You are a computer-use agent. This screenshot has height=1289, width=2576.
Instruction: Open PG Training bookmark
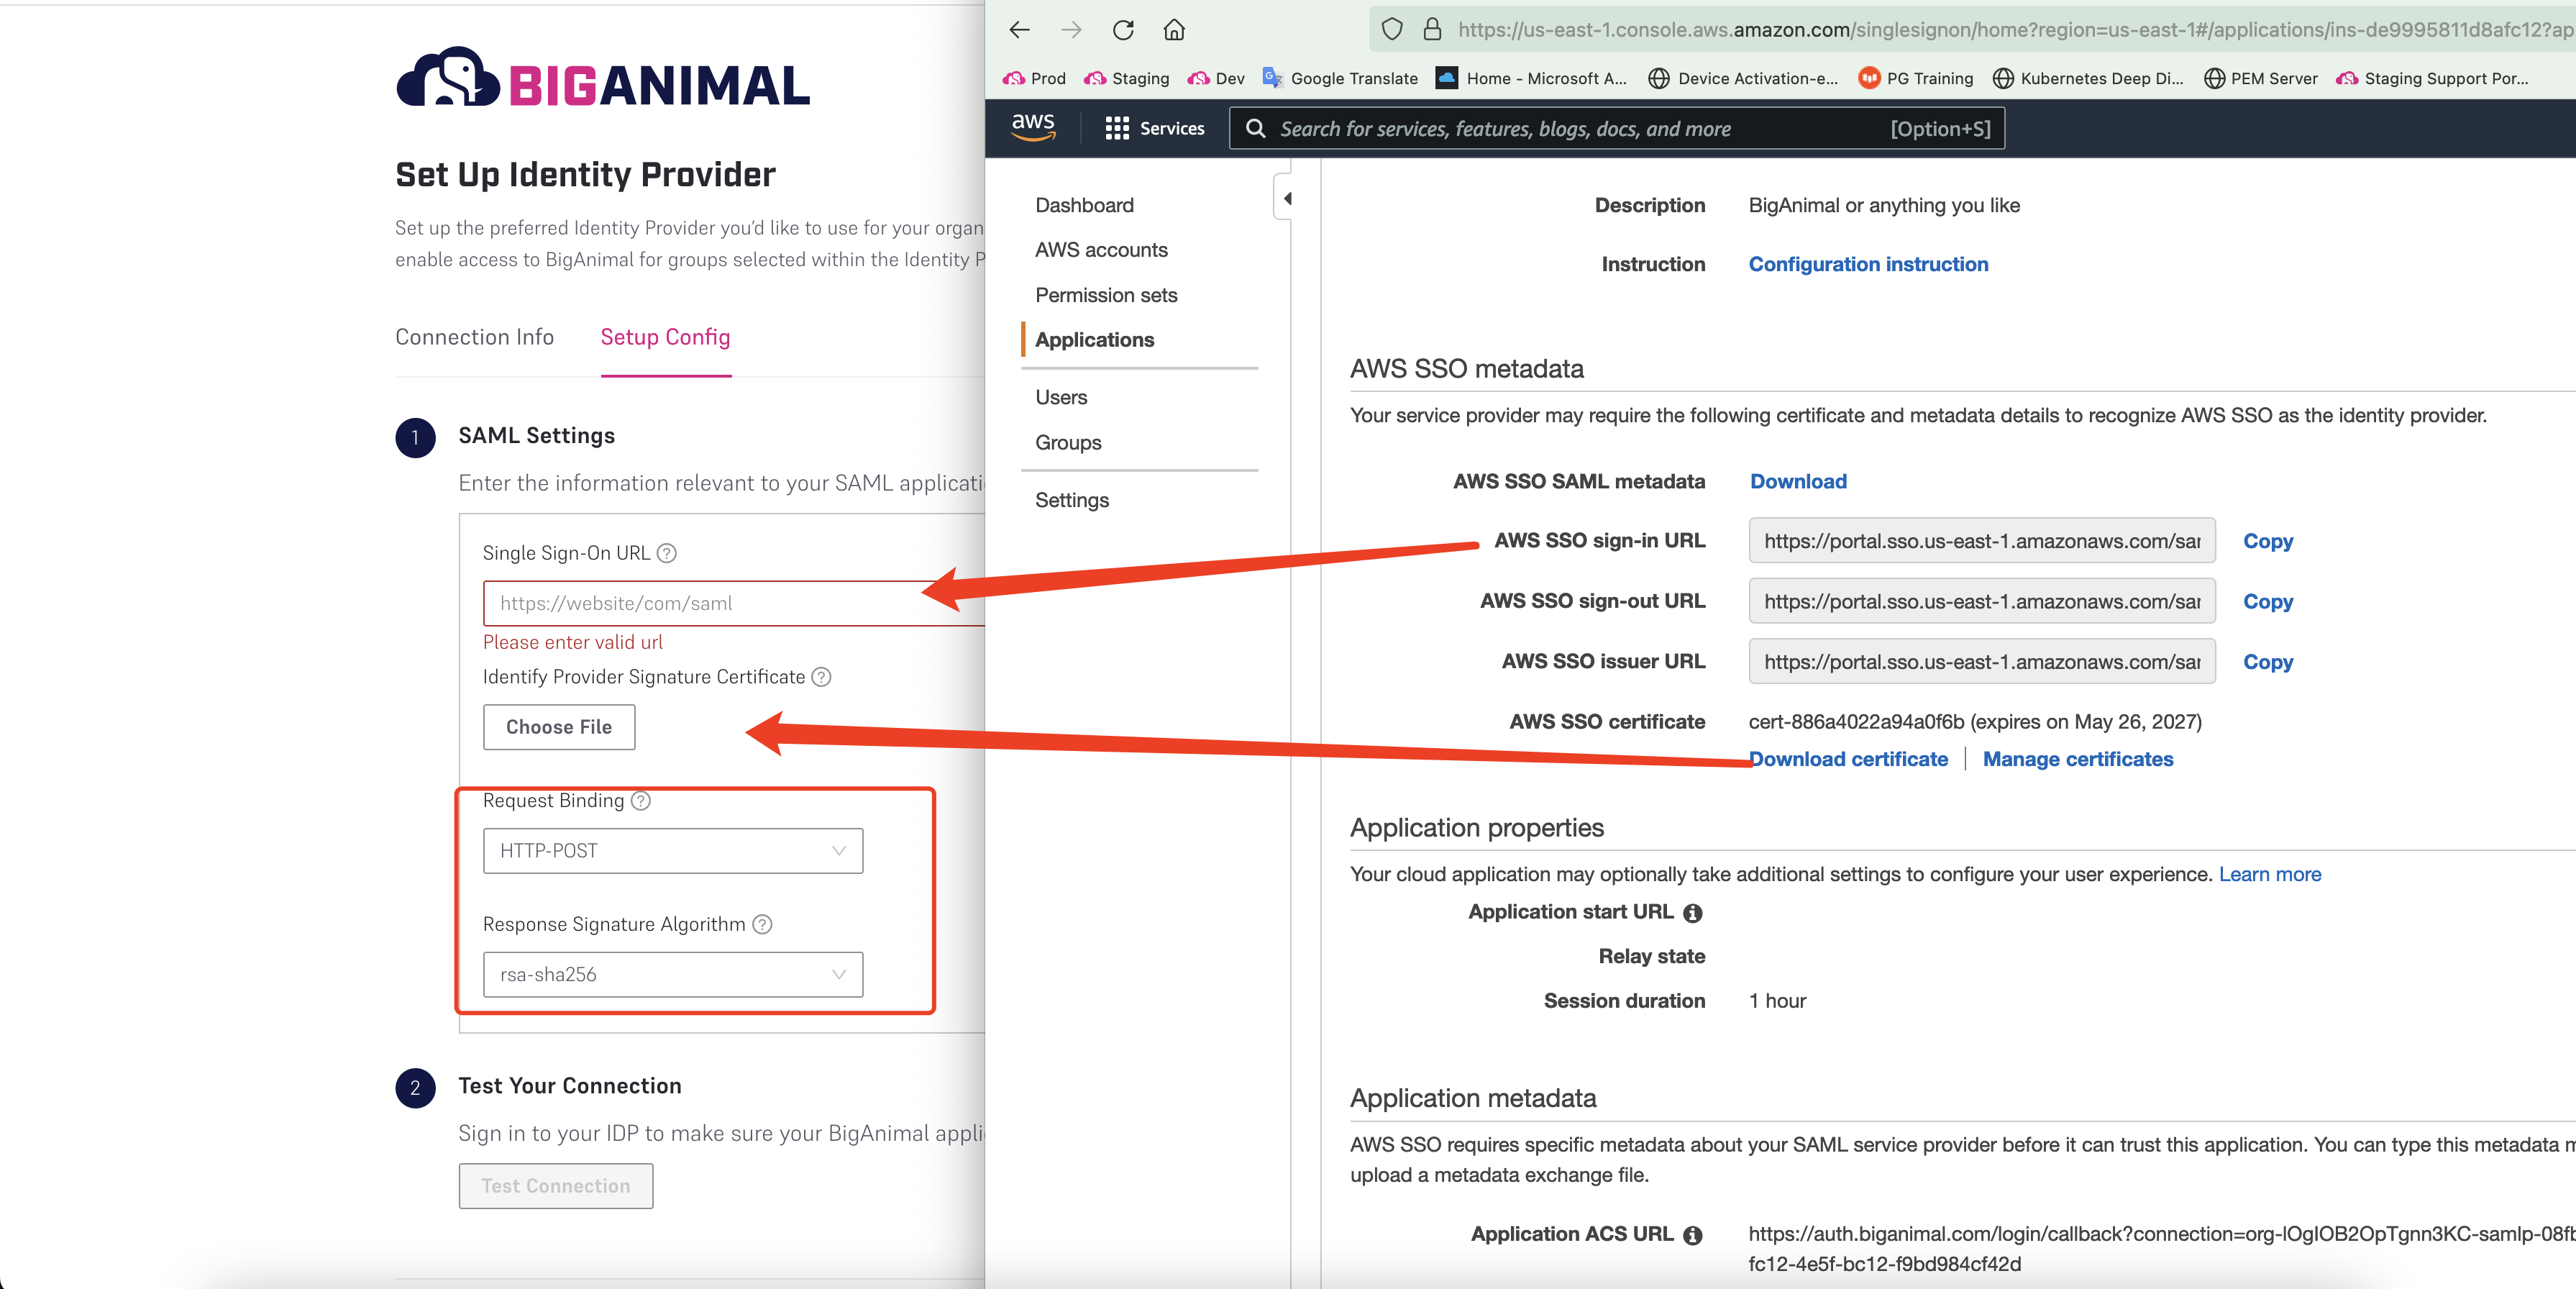(1915, 78)
